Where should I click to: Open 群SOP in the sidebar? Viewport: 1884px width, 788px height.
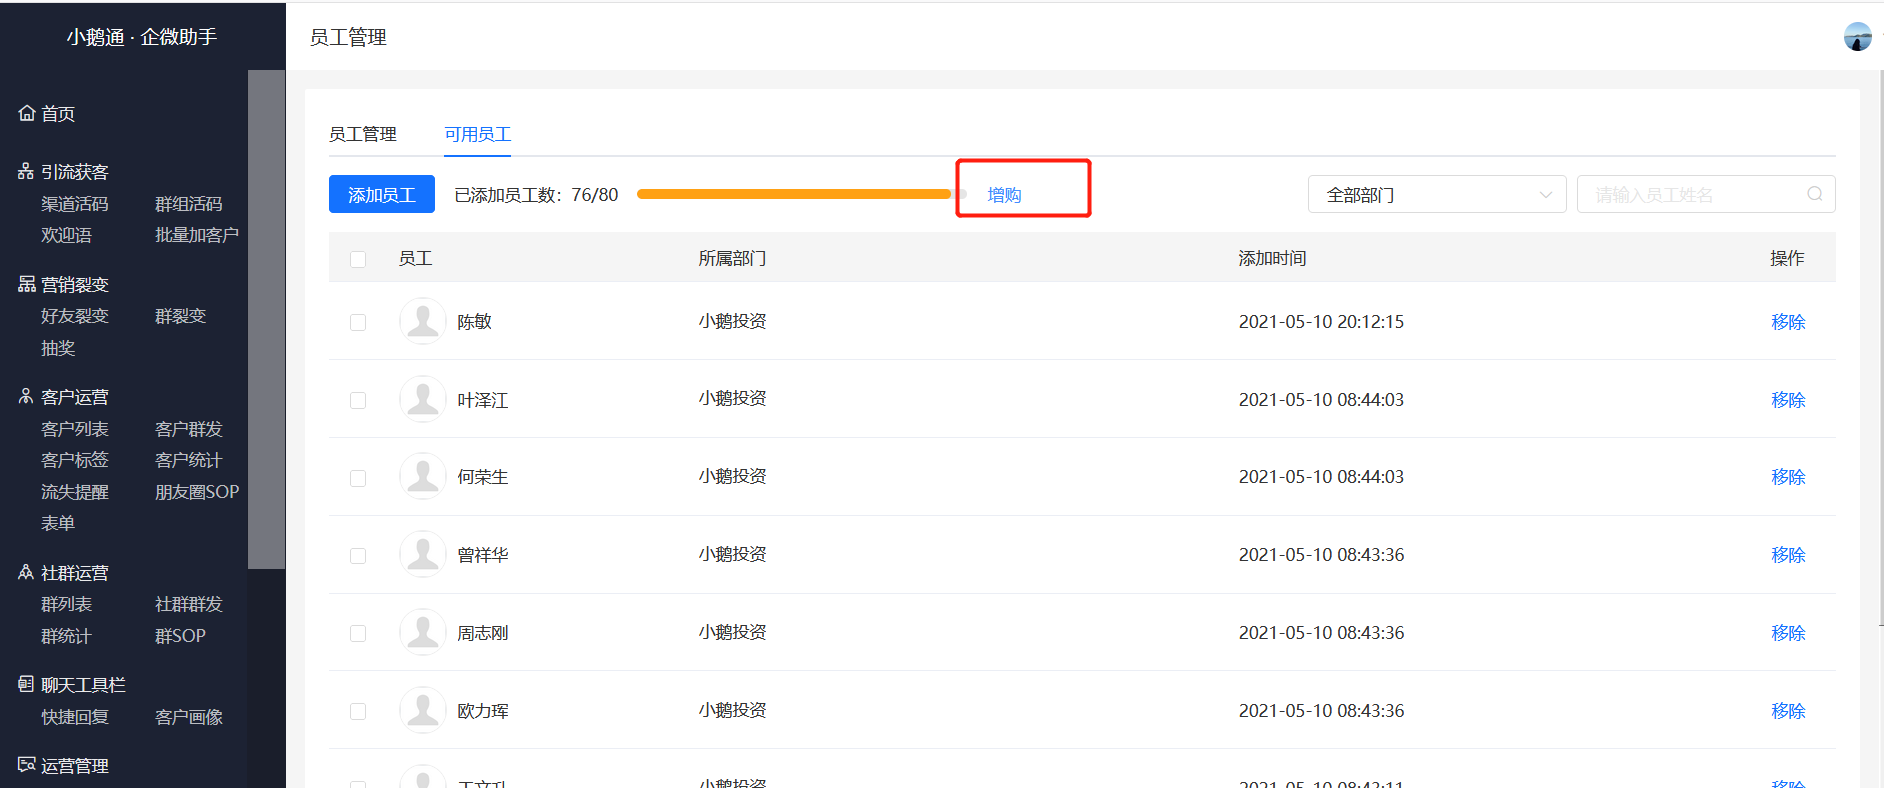[180, 635]
